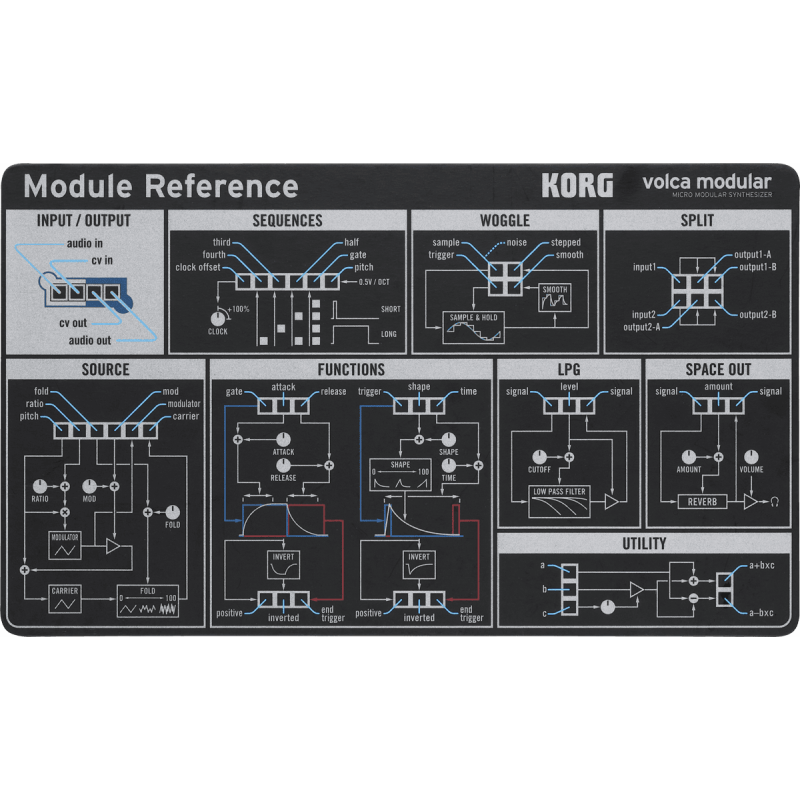Click the volca modular logo

[707, 185]
